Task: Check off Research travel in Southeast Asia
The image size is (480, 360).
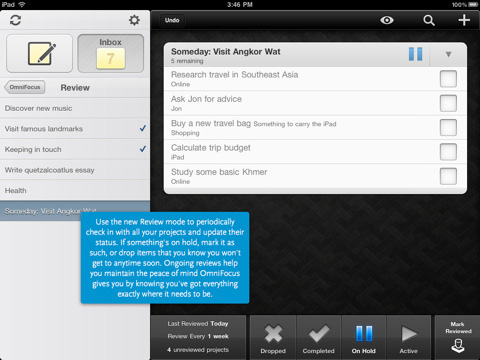Action: tap(448, 79)
